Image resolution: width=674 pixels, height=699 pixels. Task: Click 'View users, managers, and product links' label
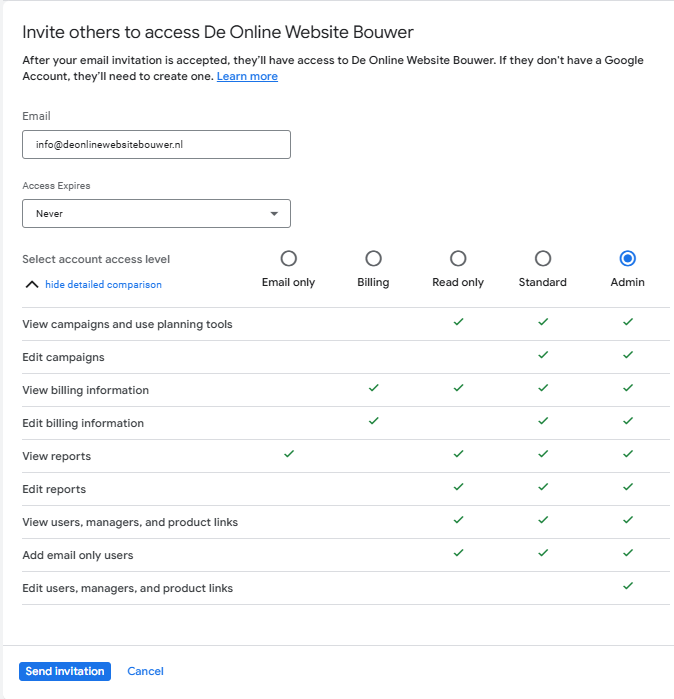[130, 522]
